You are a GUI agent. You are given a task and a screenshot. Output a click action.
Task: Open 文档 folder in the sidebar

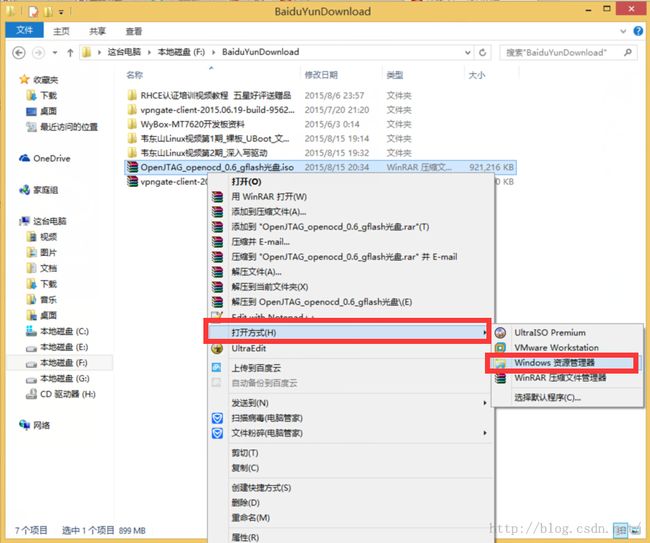(41, 268)
